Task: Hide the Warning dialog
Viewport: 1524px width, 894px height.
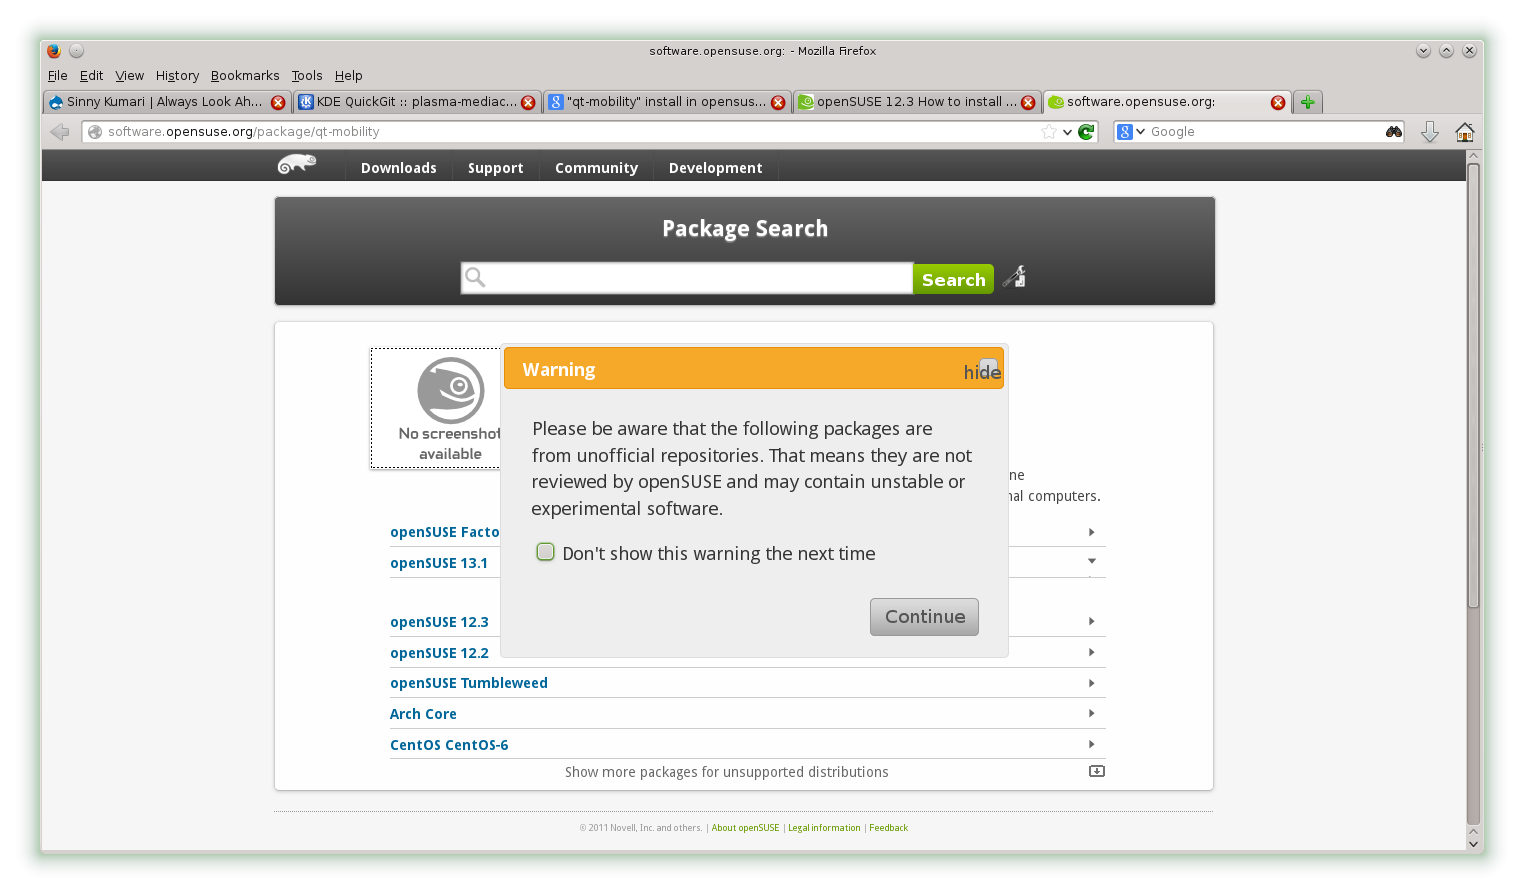Action: pos(984,371)
